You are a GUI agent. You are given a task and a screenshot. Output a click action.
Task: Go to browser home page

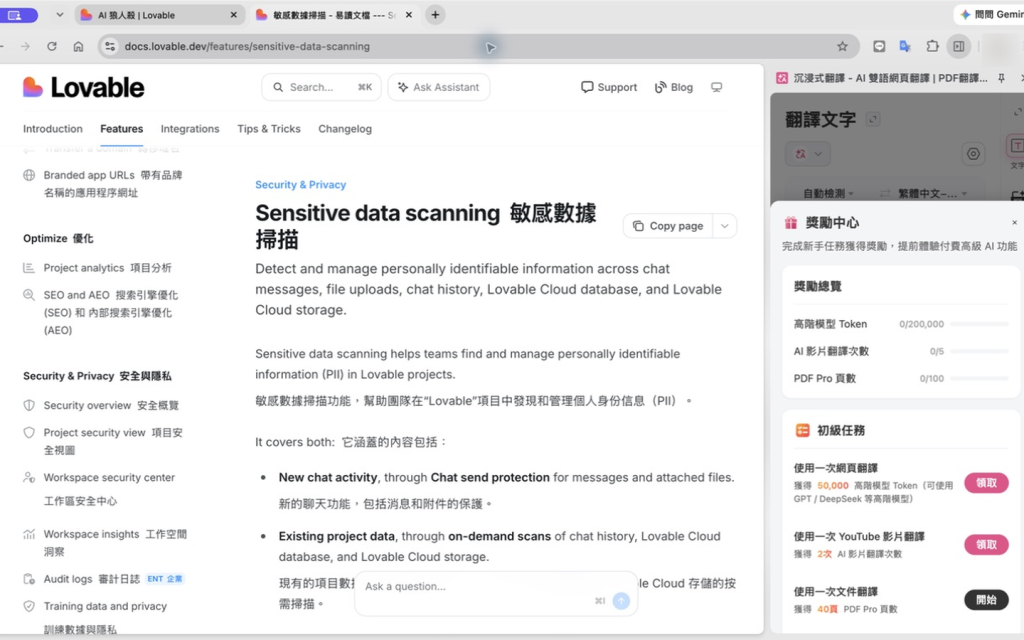click(78, 46)
